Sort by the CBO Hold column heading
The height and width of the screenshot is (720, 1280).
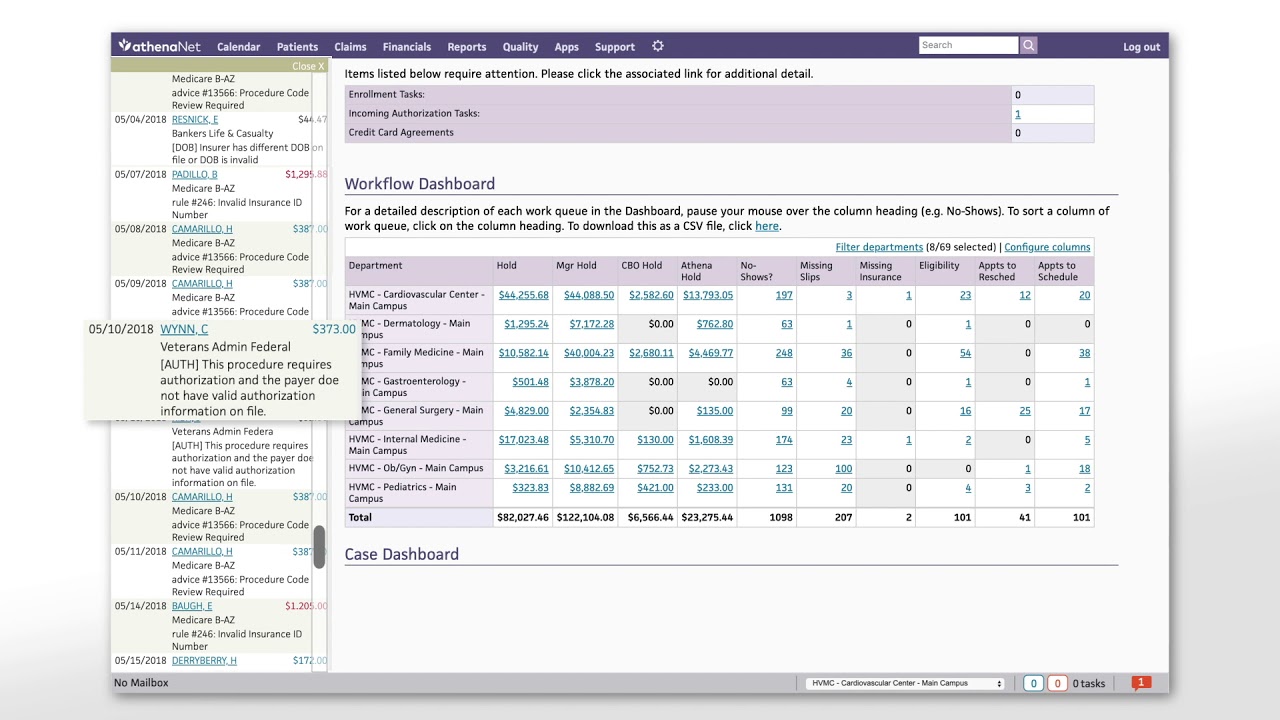pos(642,265)
